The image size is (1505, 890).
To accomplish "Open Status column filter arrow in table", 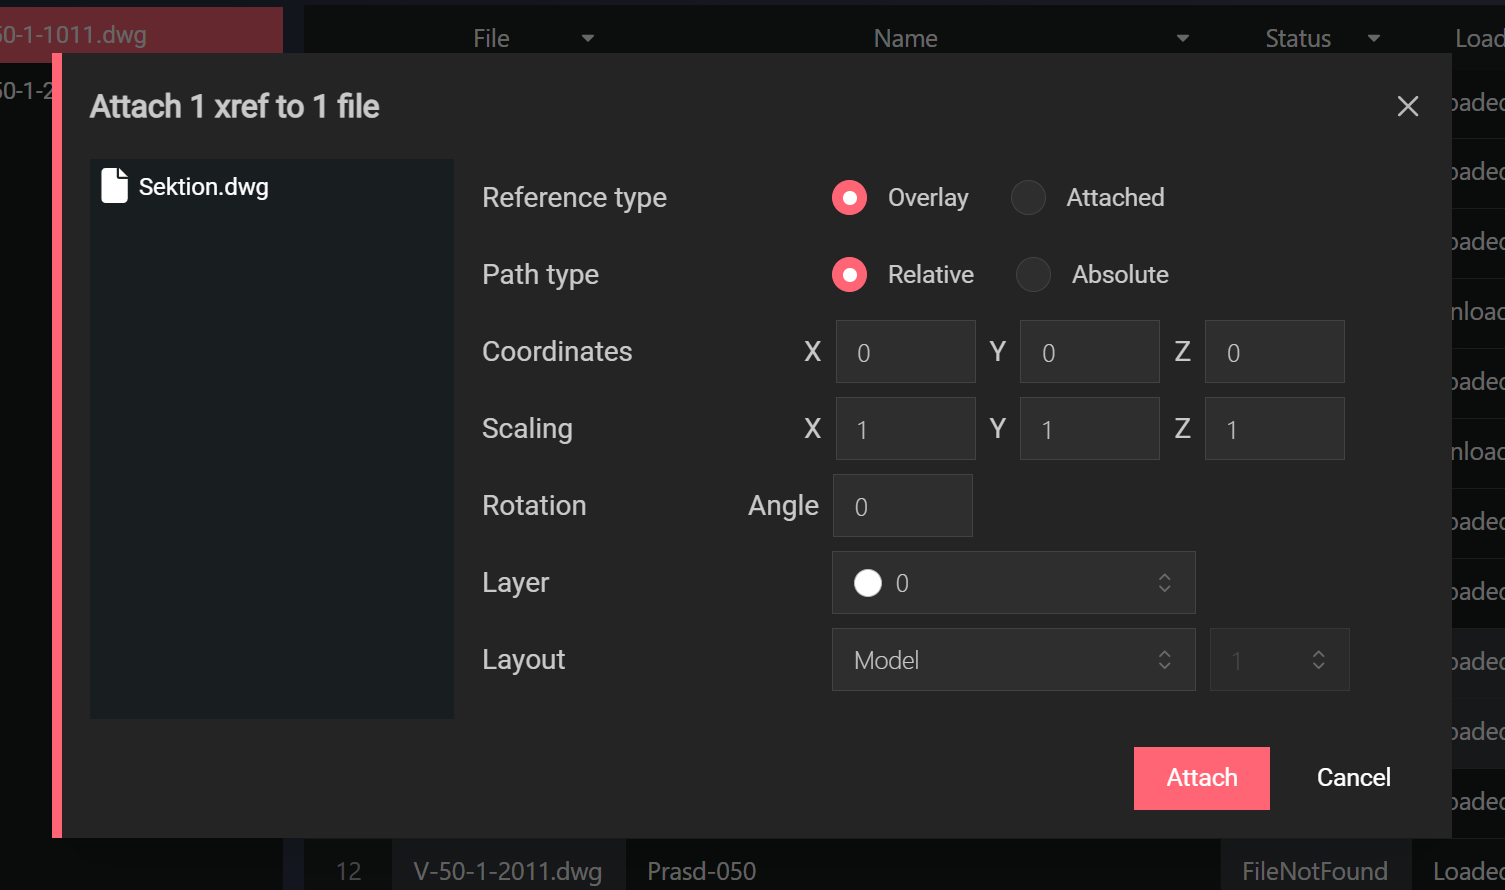I will pyautogui.click(x=1374, y=39).
